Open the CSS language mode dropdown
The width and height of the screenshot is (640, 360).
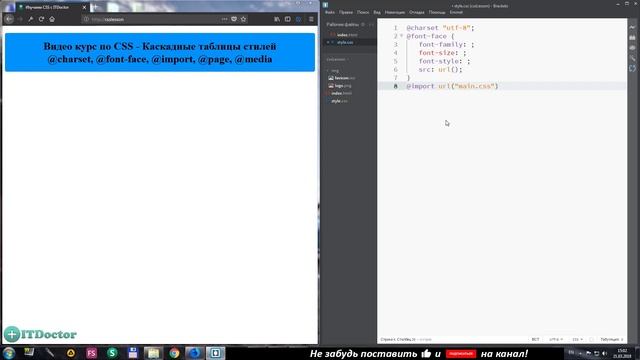(577, 339)
